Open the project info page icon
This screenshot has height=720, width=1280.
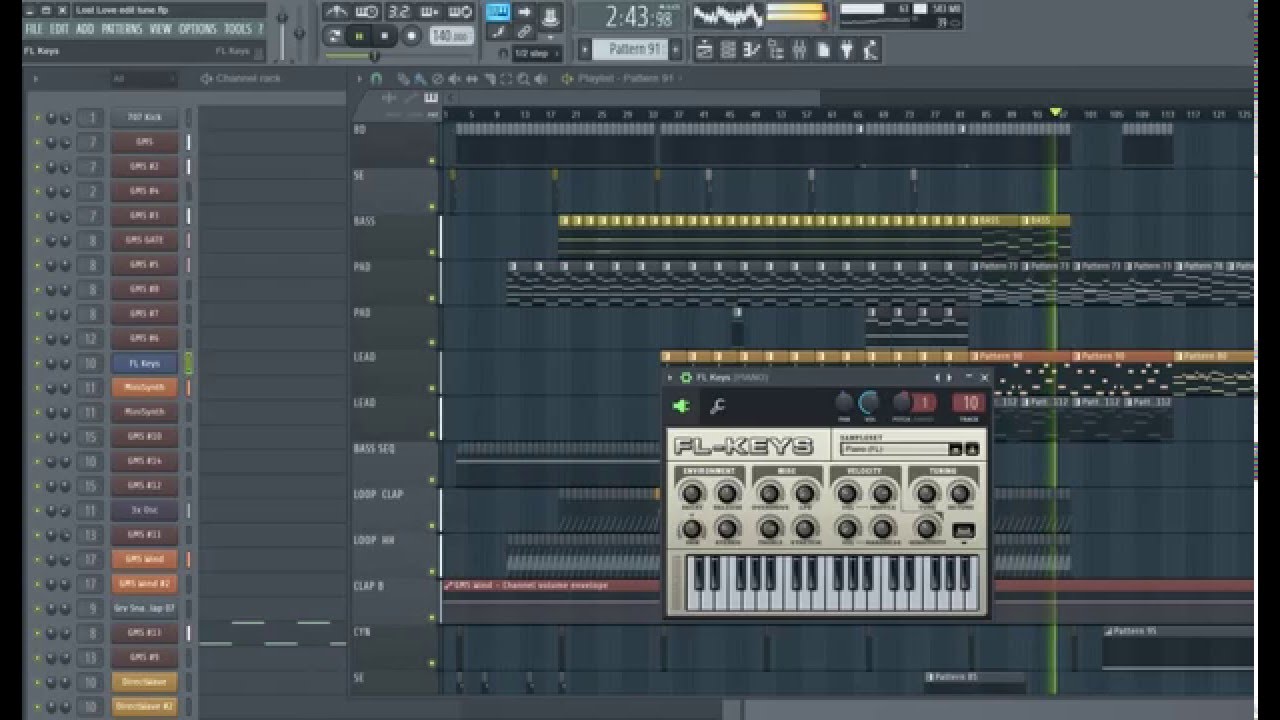824,49
